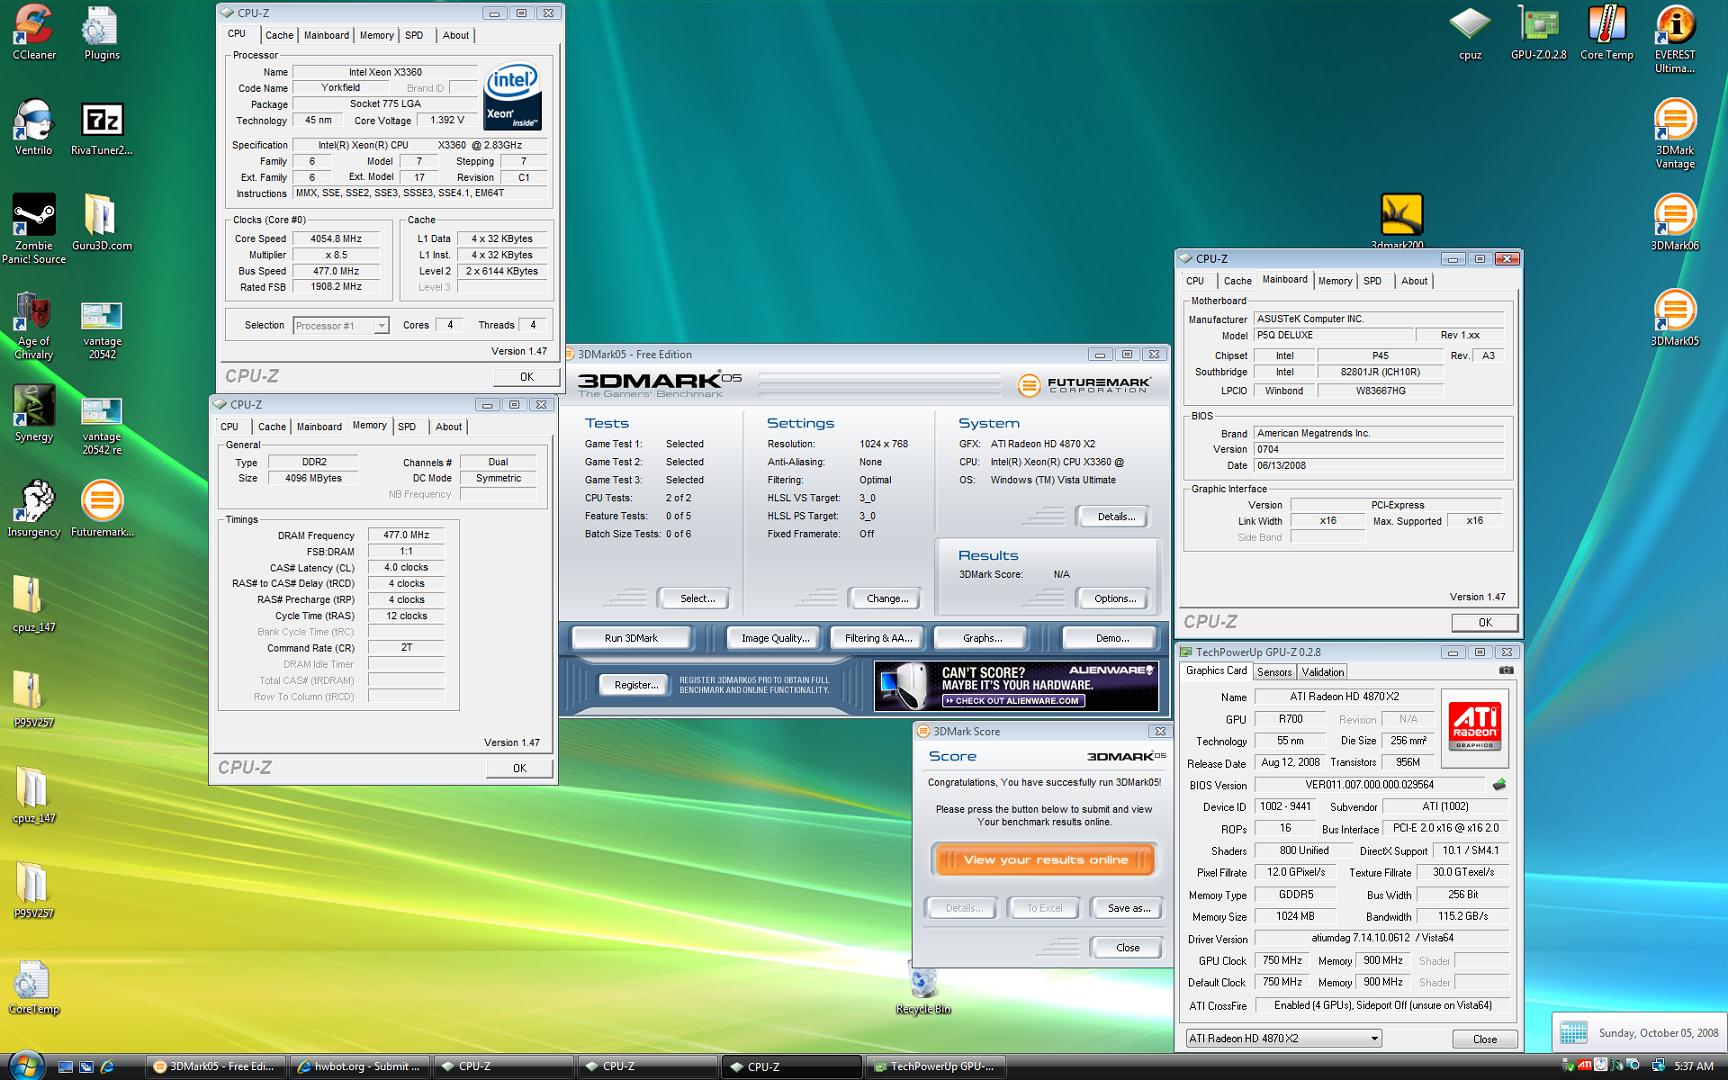Click Filtering & AA button

pyautogui.click(x=878, y=638)
